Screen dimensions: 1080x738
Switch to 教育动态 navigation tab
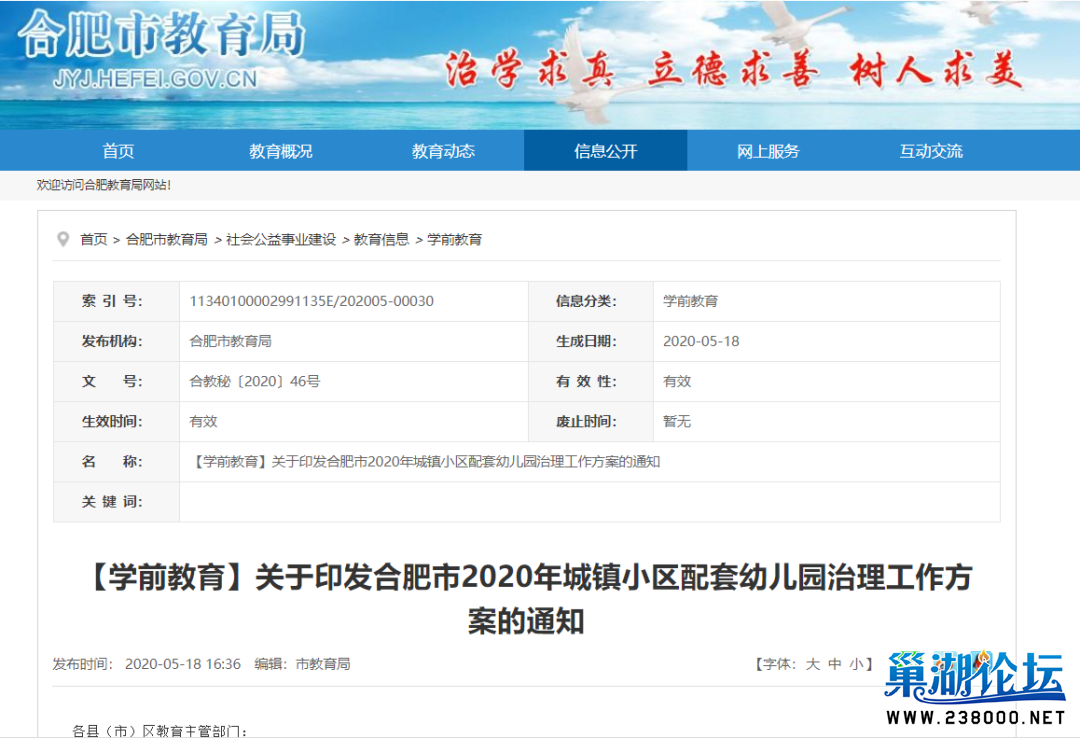tap(444, 151)
